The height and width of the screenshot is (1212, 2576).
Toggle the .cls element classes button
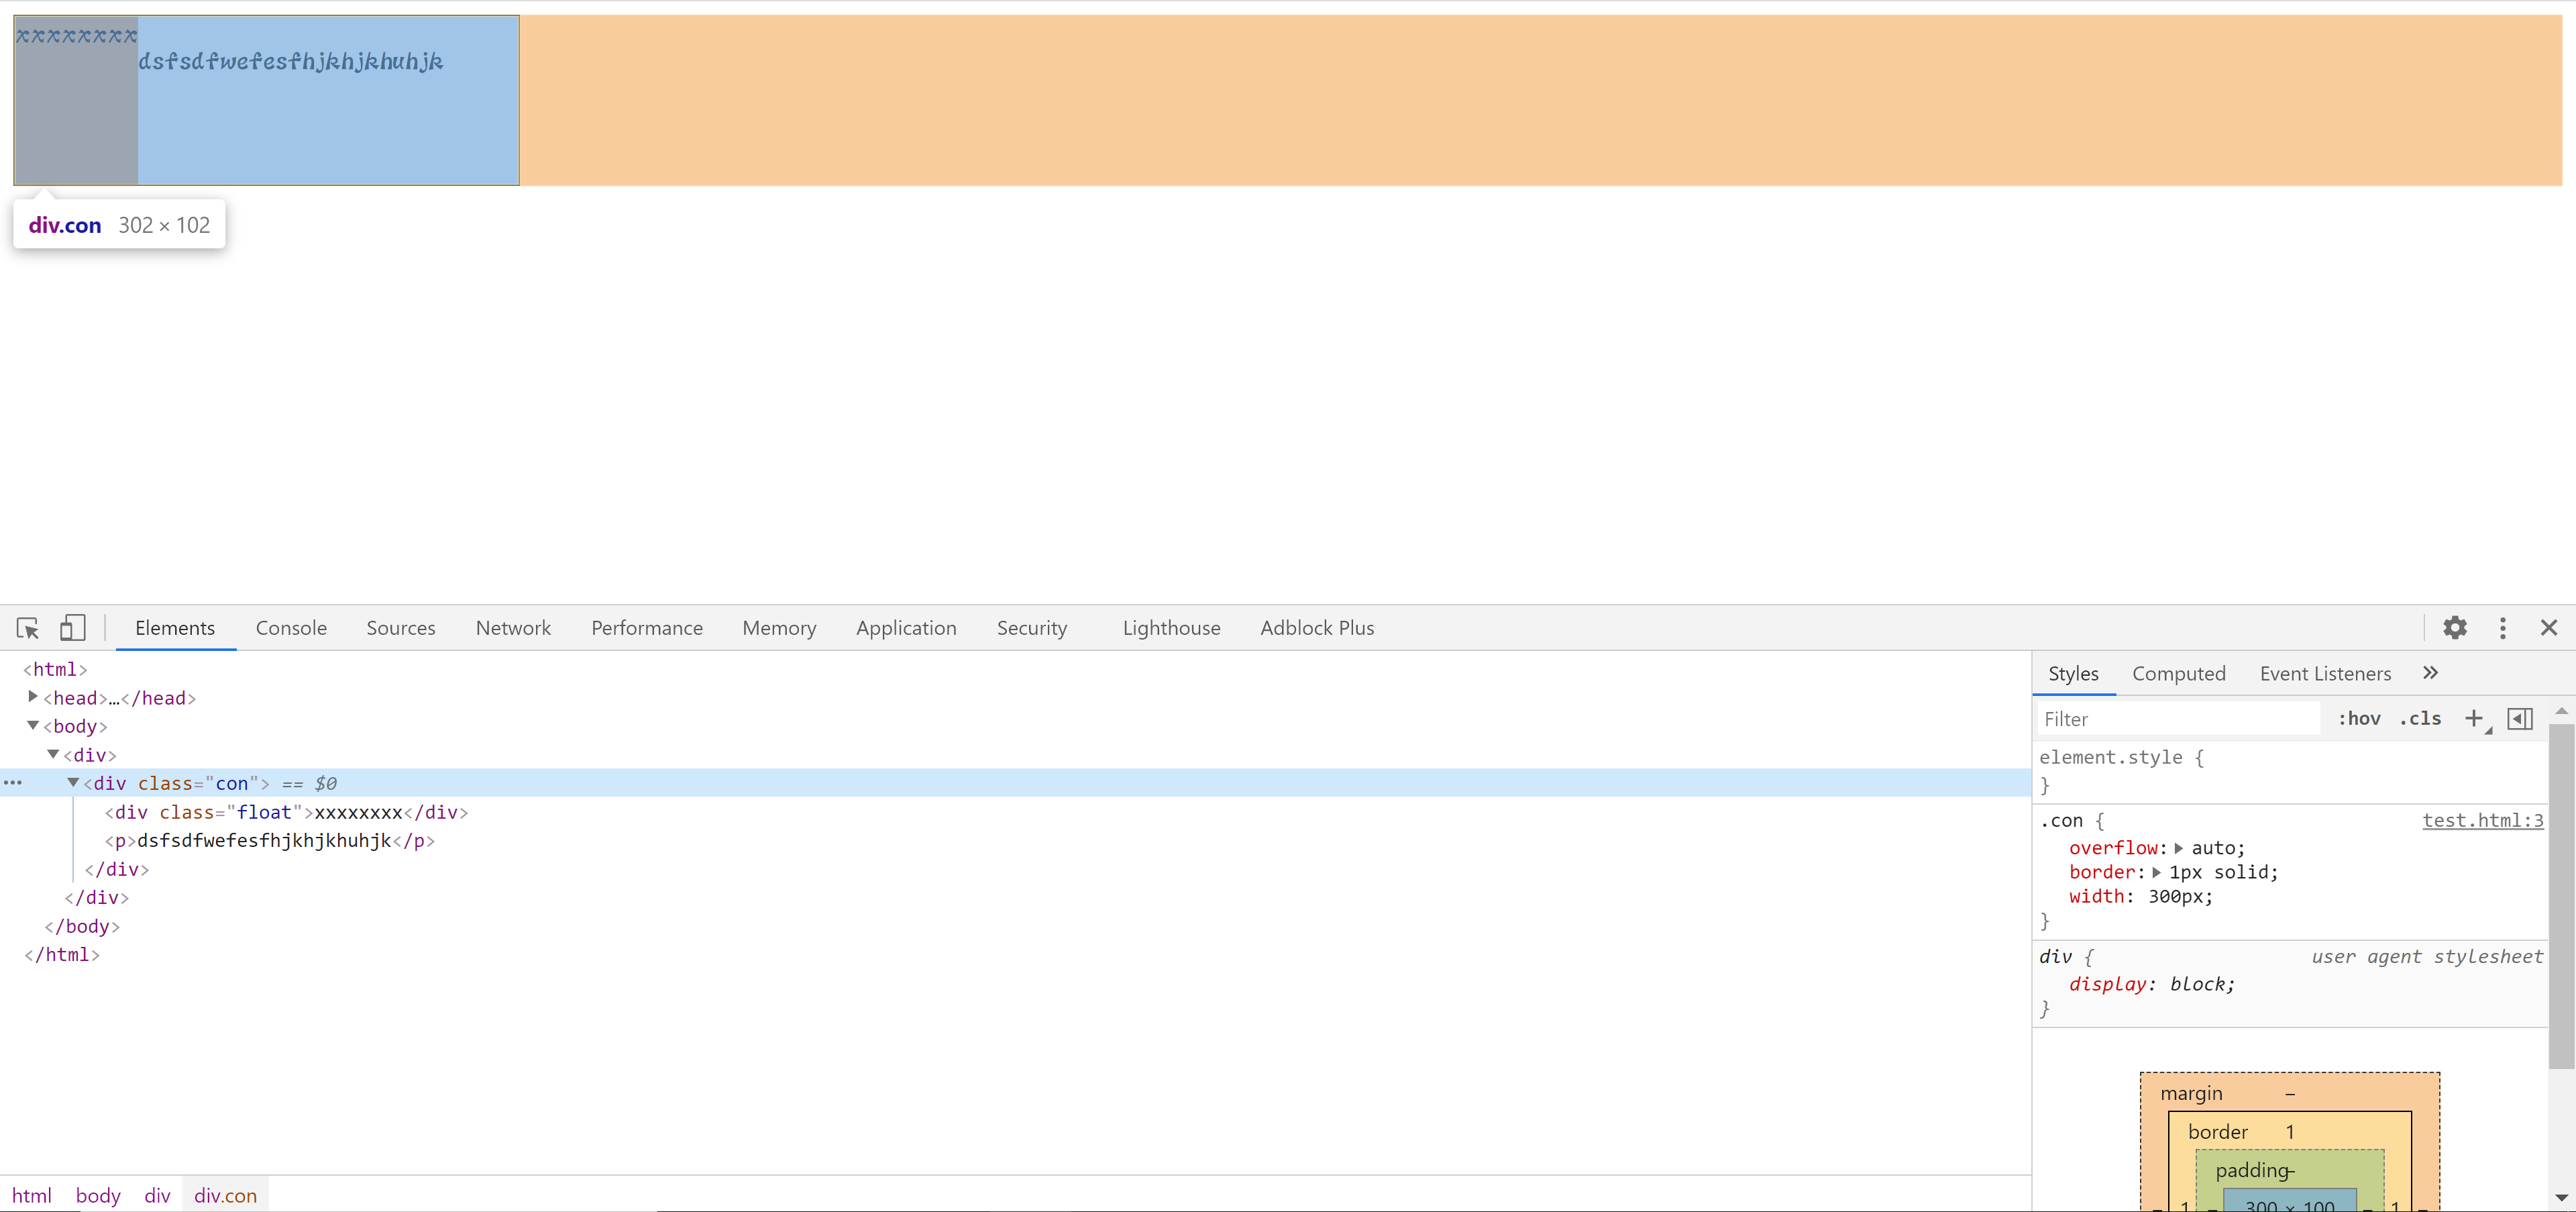point(2421,719)
